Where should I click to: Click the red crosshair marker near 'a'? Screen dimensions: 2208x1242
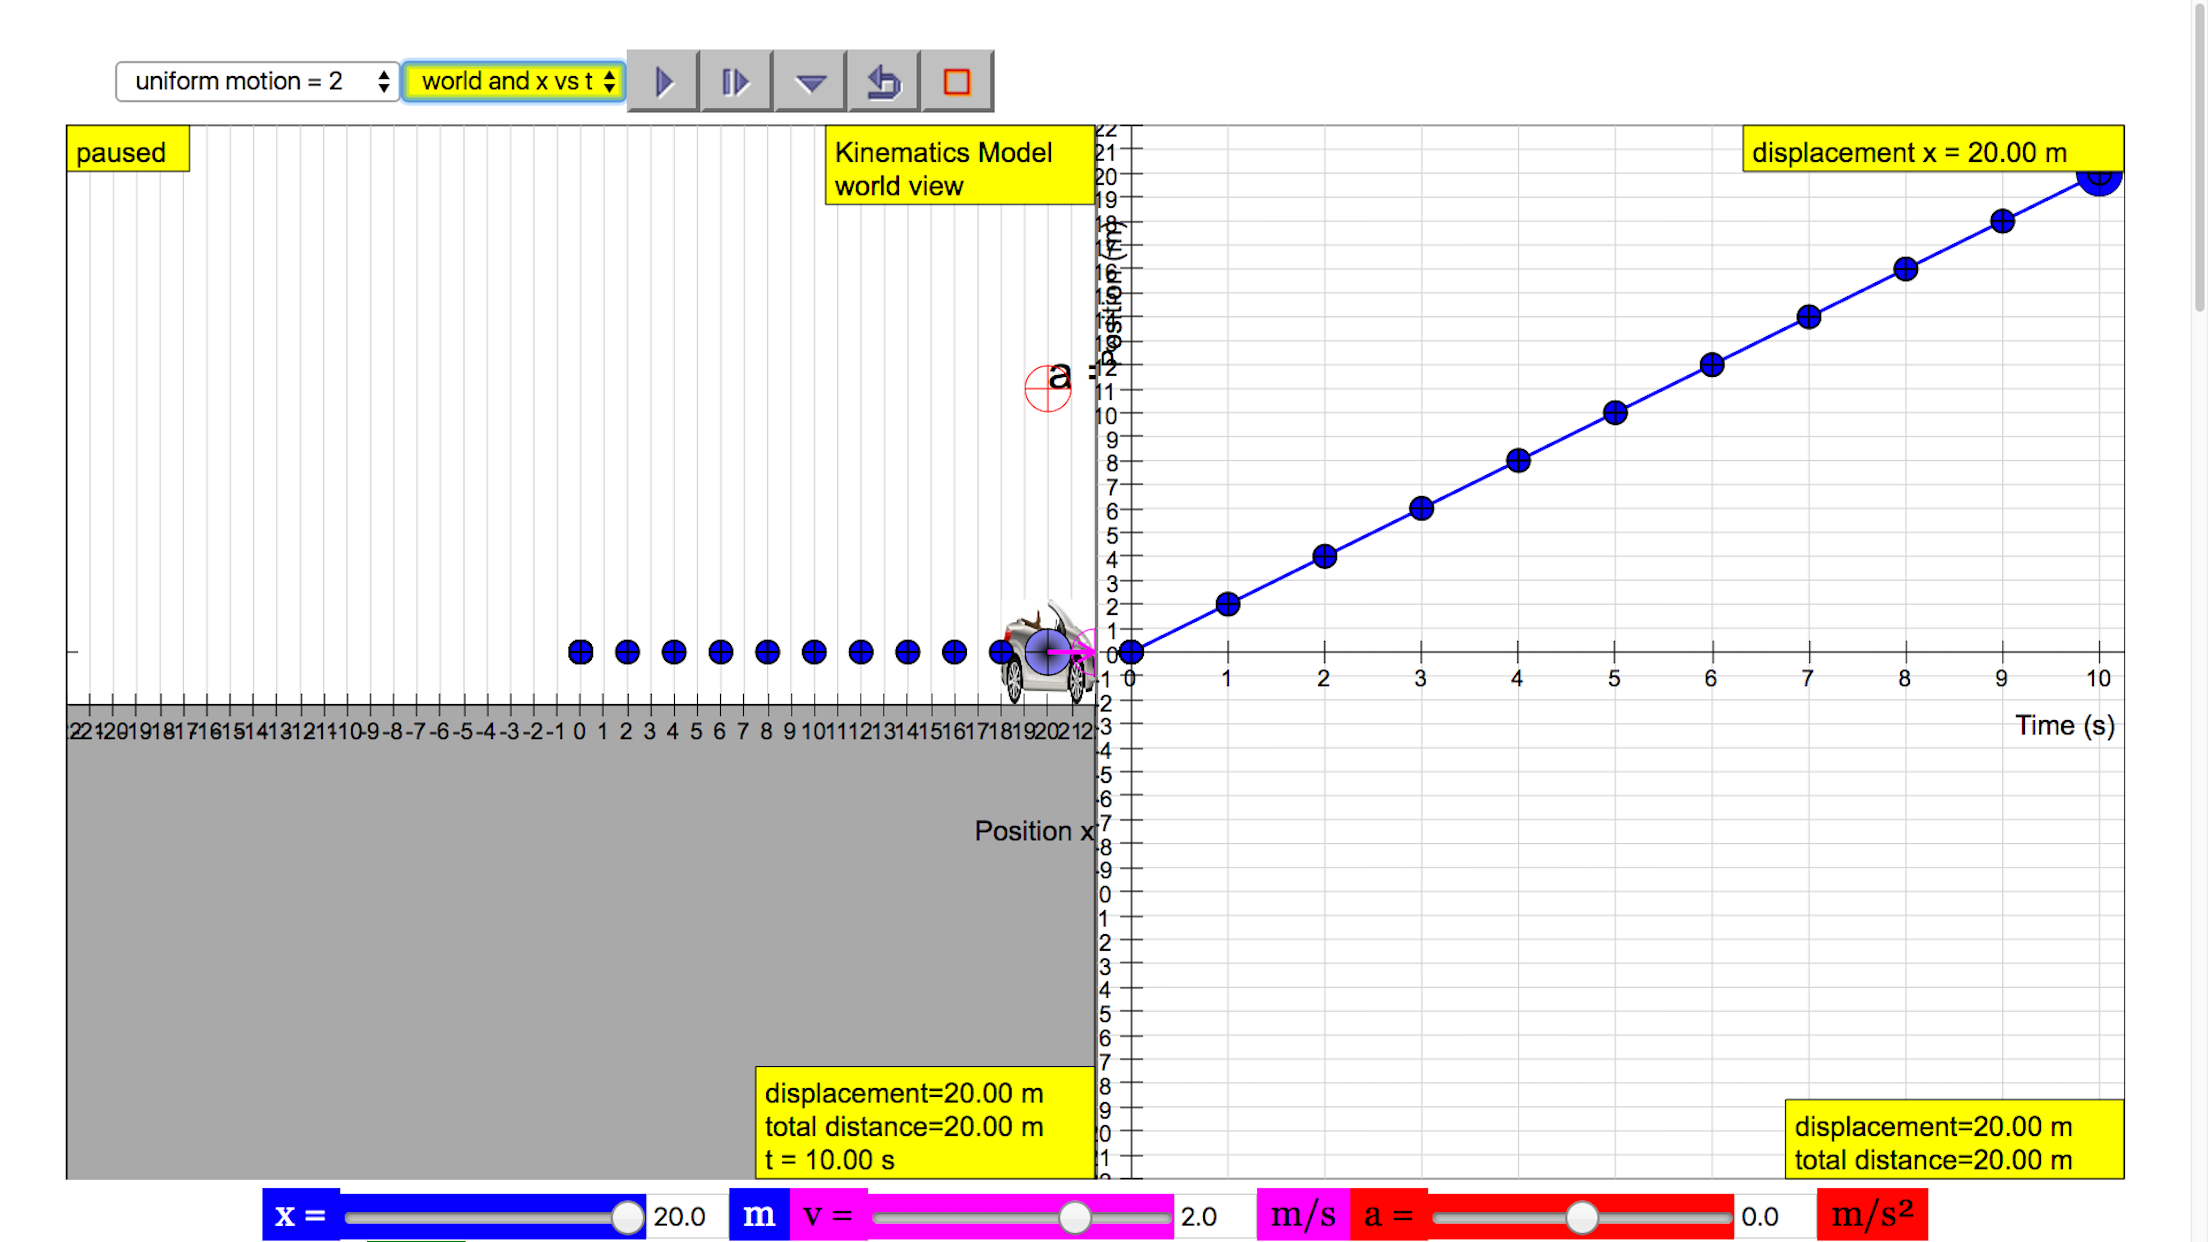coord(1047,389)
